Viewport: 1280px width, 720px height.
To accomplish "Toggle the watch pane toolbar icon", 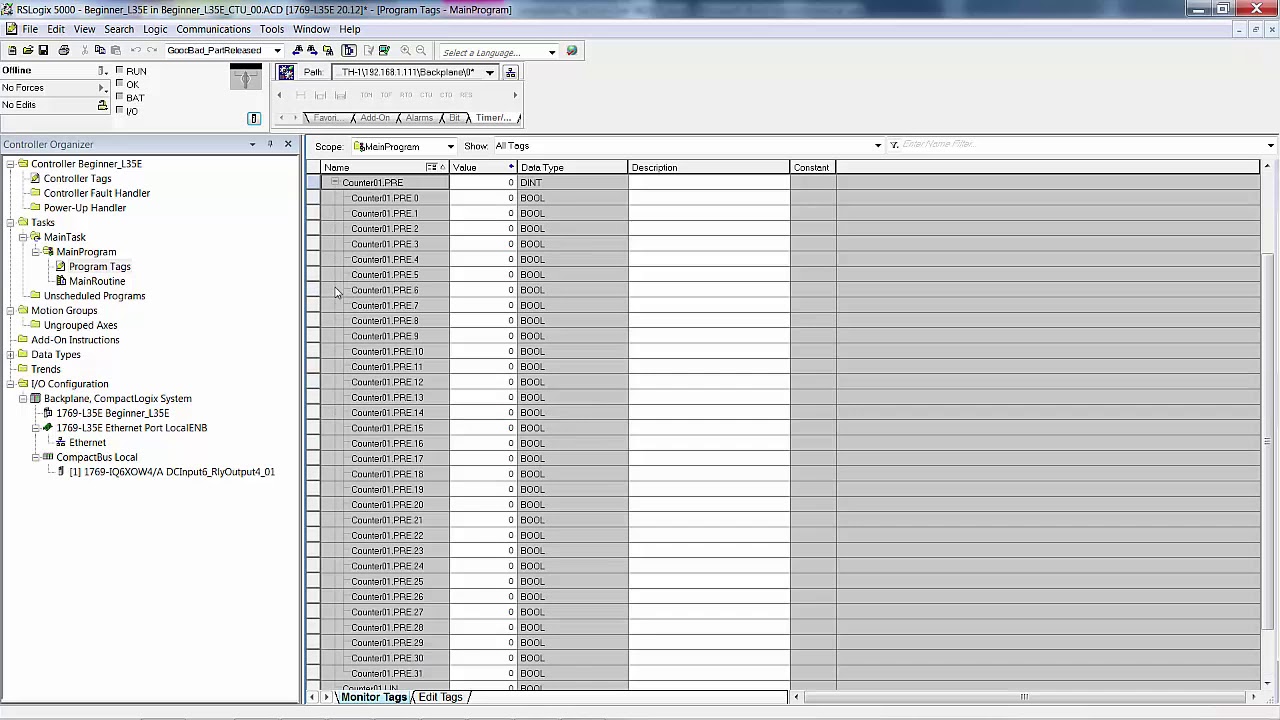I will click(348, 51).
